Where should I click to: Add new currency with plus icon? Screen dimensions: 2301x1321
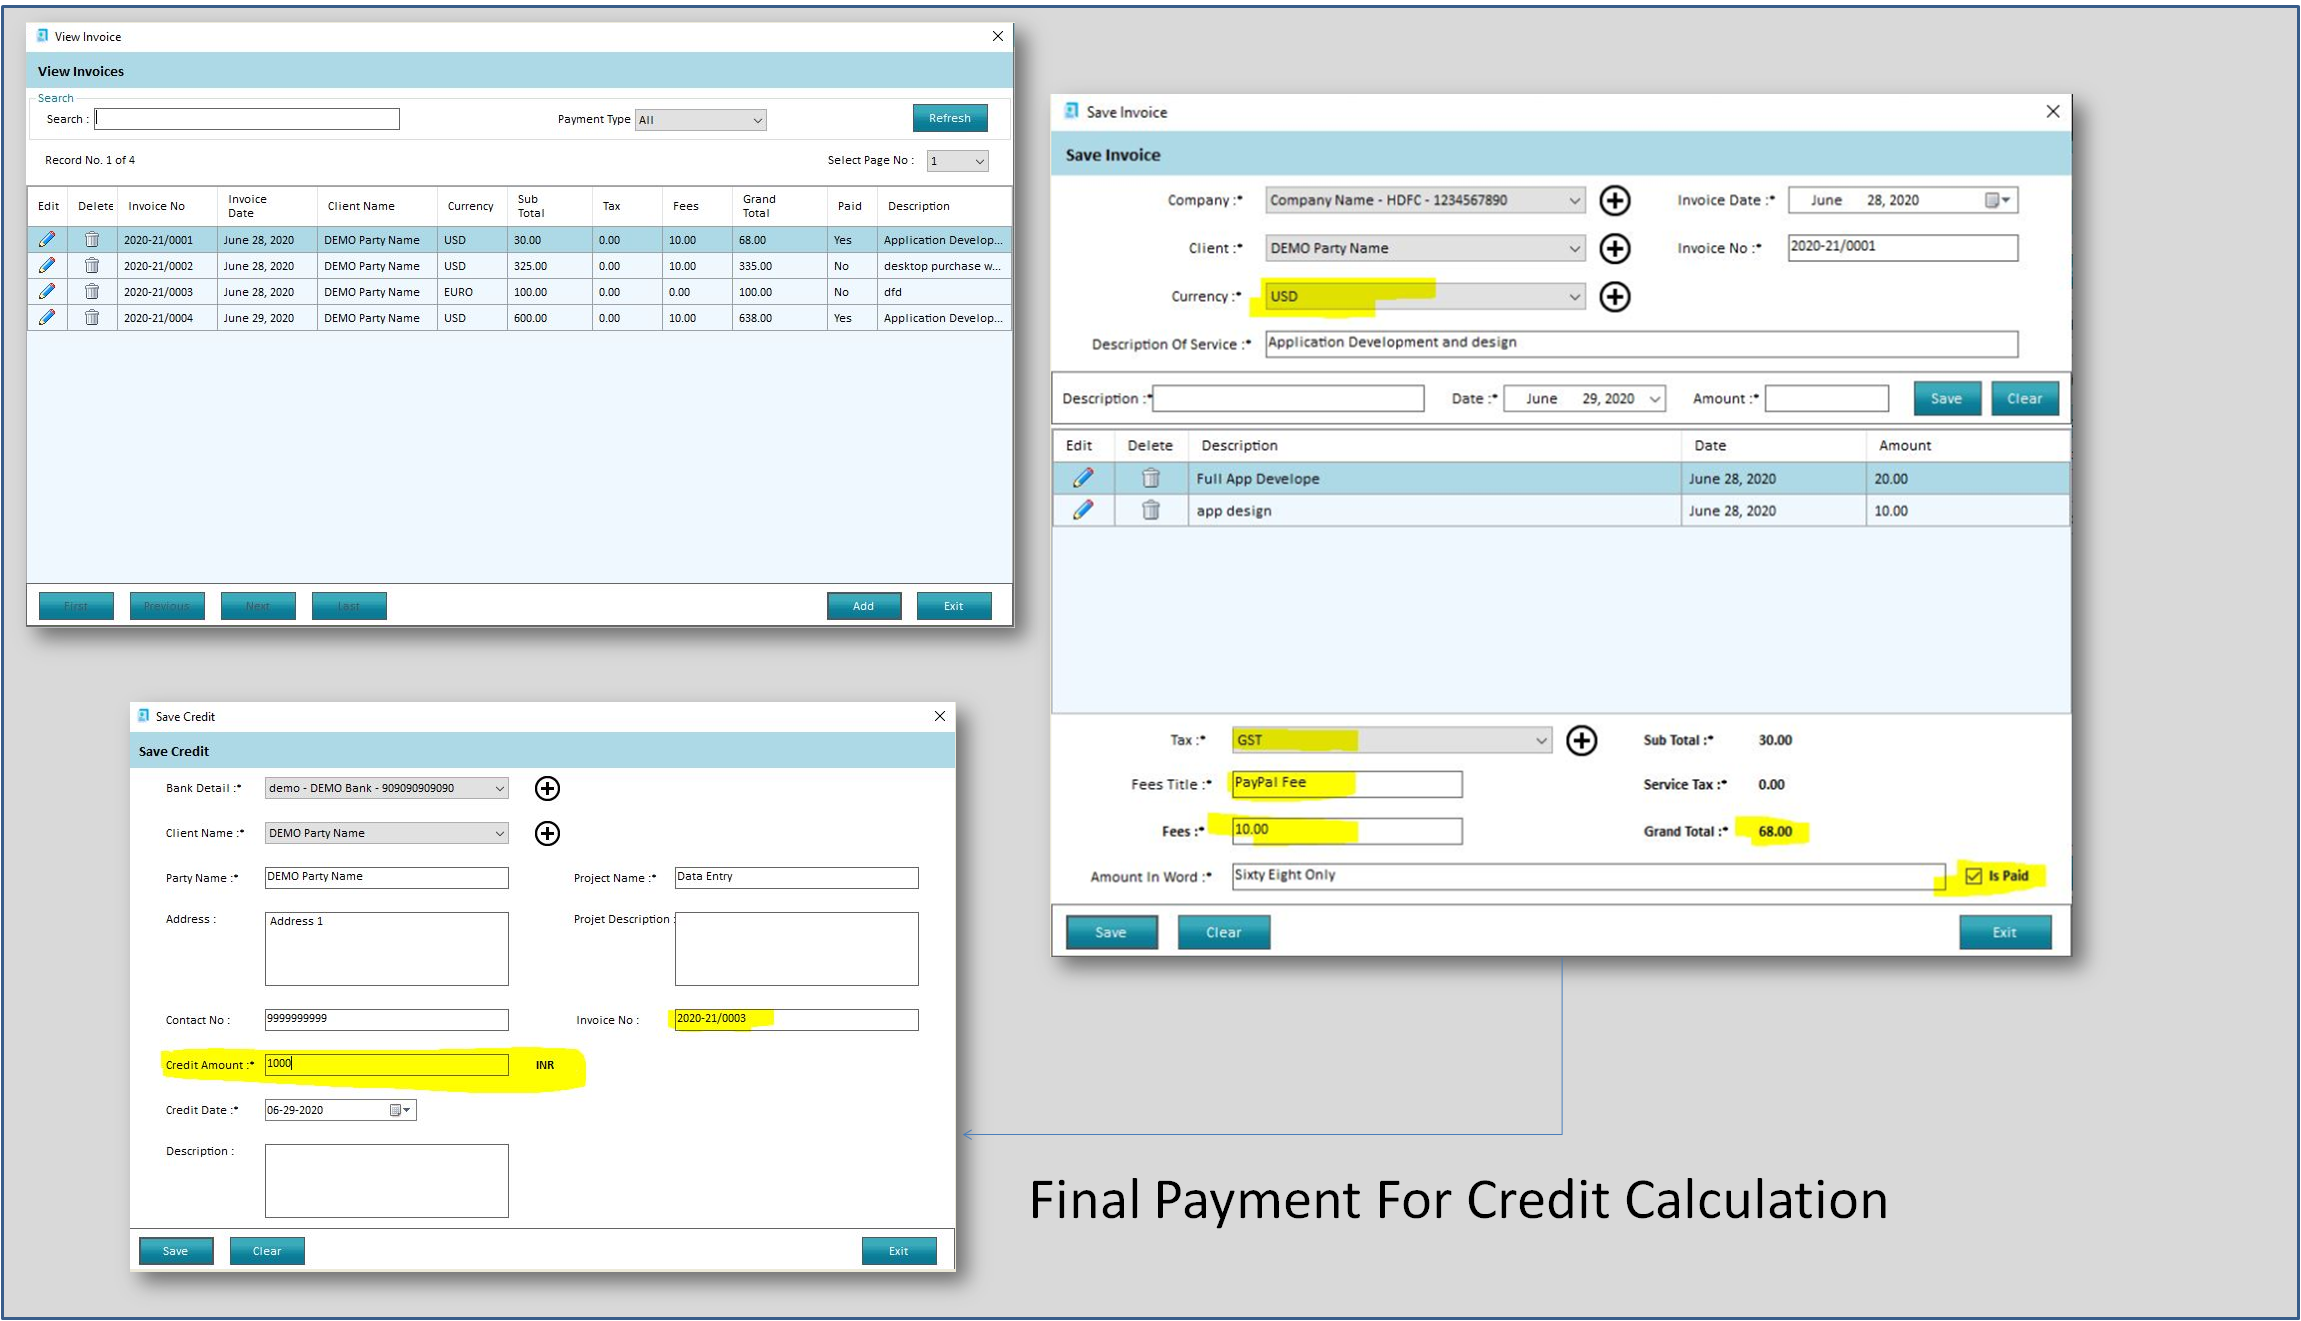point(1614,297)
